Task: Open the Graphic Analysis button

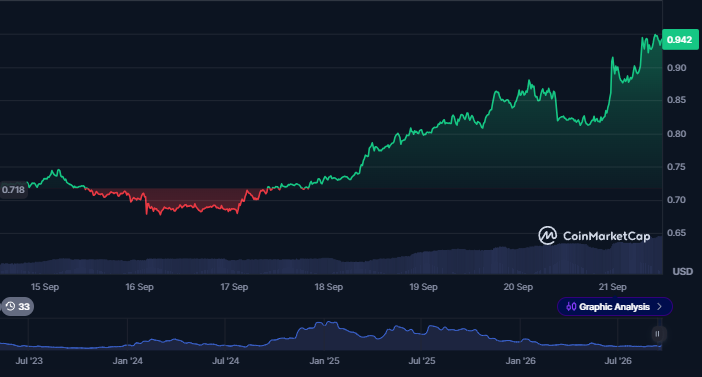Action: click(614, 307)
